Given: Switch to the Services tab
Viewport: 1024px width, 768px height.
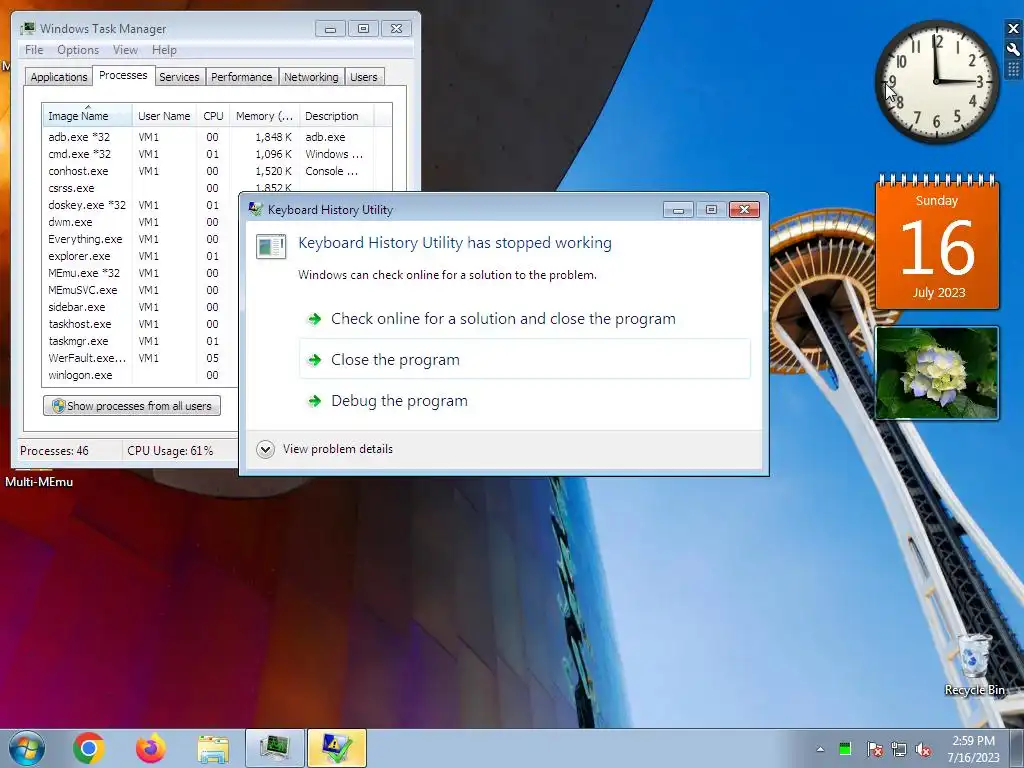Looking at the screenshot, I should click(179, 77).
